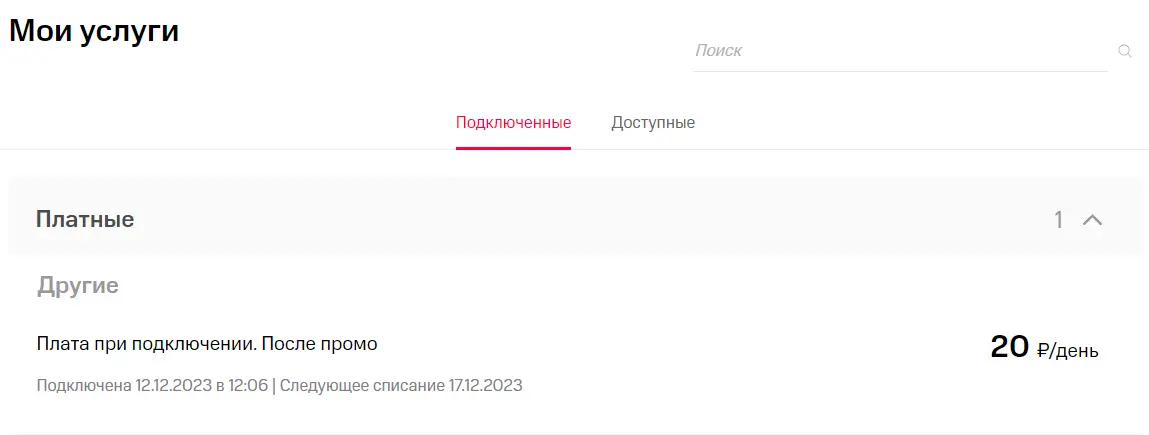
Task: Click the paid services count 1
Action: point(1058,220)
